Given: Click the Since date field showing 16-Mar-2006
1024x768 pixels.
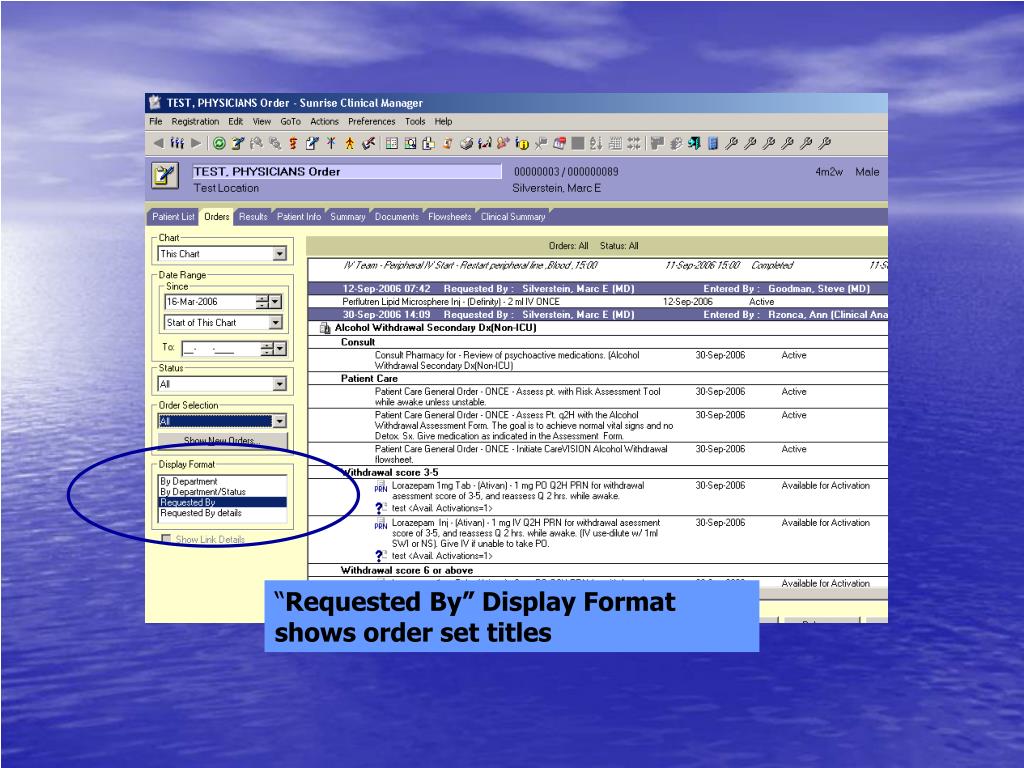Looking at the screenshot, I should [209, 302].
